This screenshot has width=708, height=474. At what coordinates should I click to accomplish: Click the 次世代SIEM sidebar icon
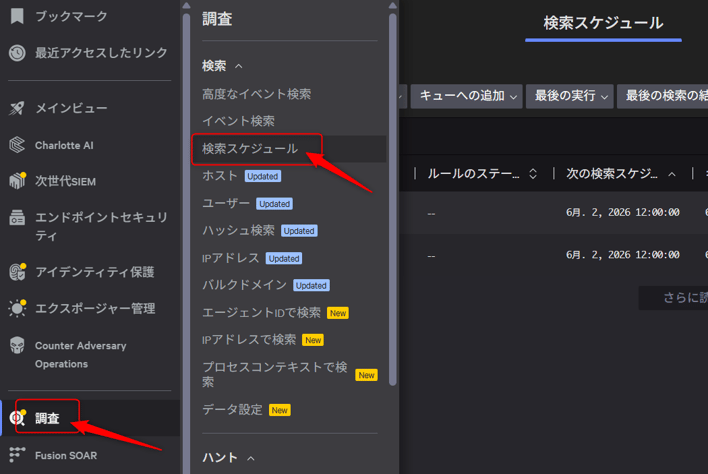(x=17, y=181)
